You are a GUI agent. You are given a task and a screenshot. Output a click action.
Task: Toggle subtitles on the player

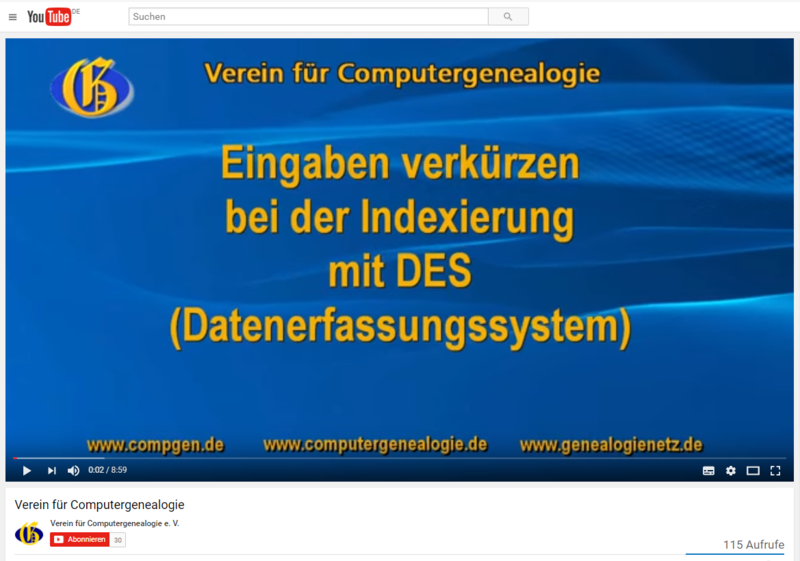pyautogui.click(x=708, y=470)
